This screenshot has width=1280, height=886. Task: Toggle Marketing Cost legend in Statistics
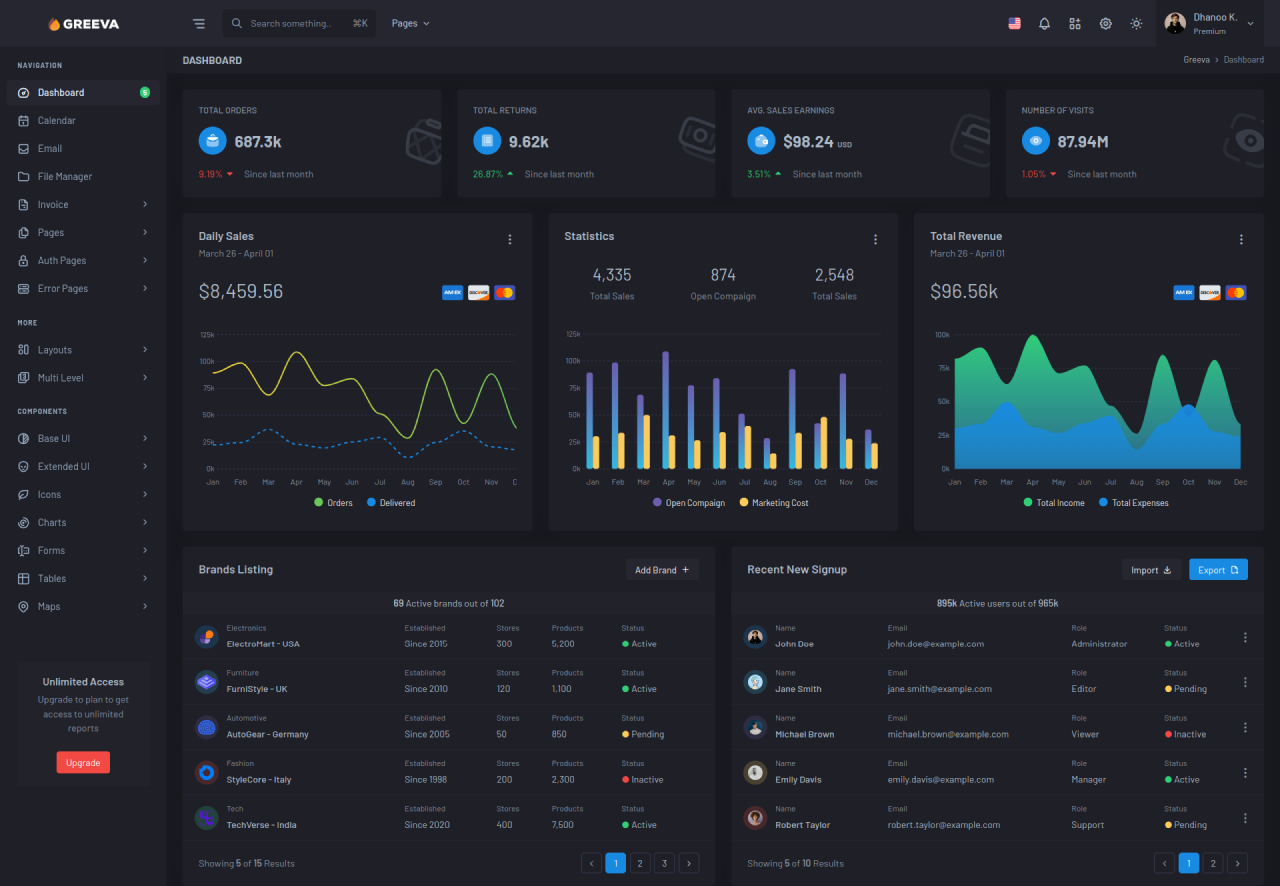pyautogui.click(x=774, y=503)
